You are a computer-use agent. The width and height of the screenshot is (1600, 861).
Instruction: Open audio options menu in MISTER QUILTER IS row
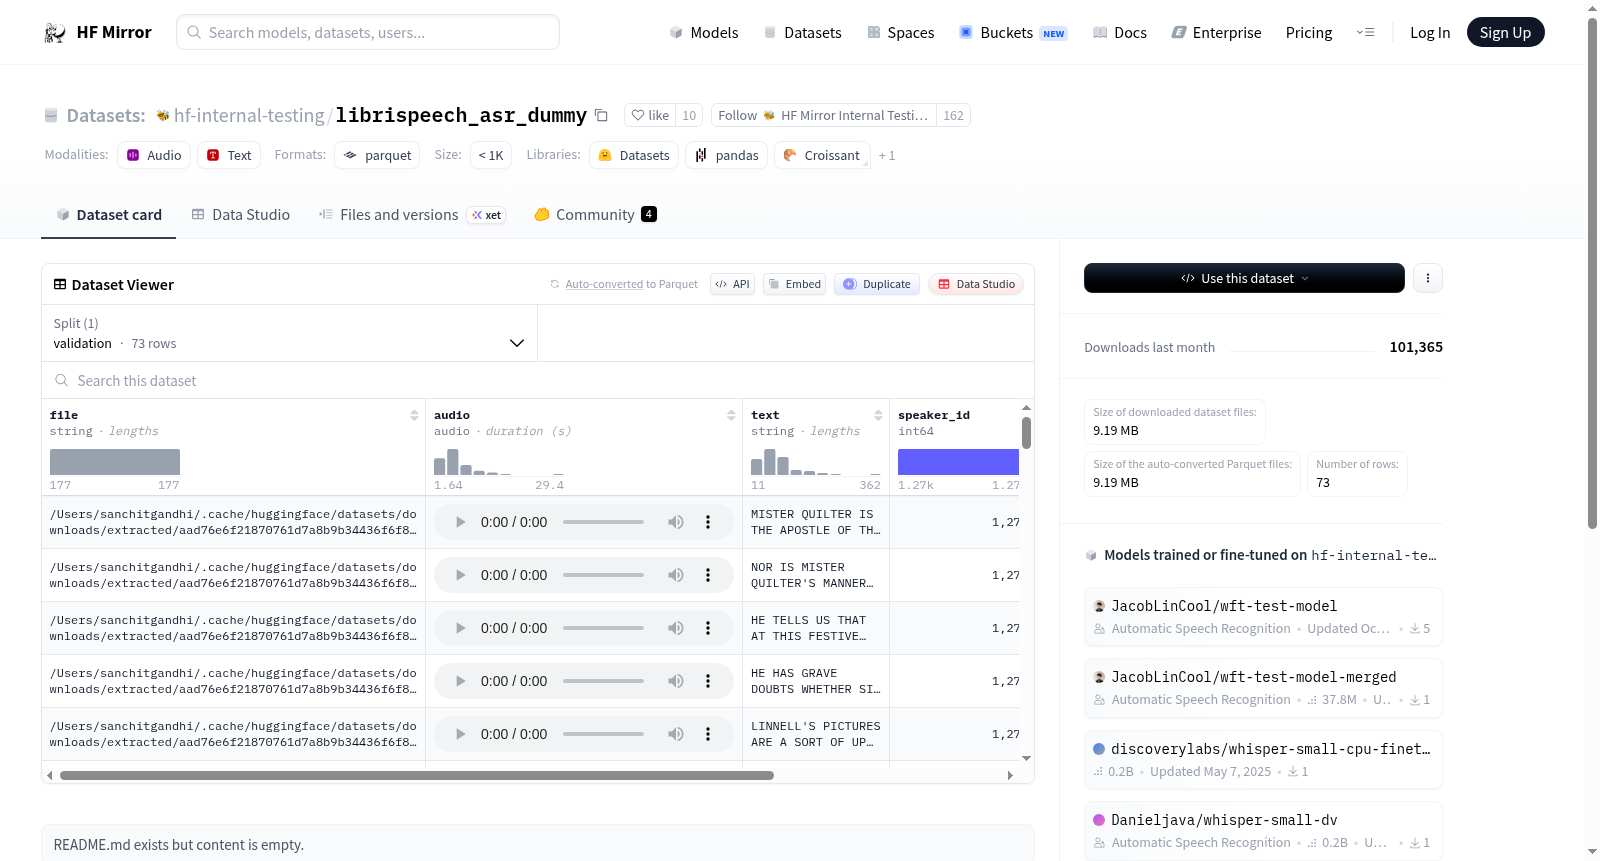click(x=708, y=522)
